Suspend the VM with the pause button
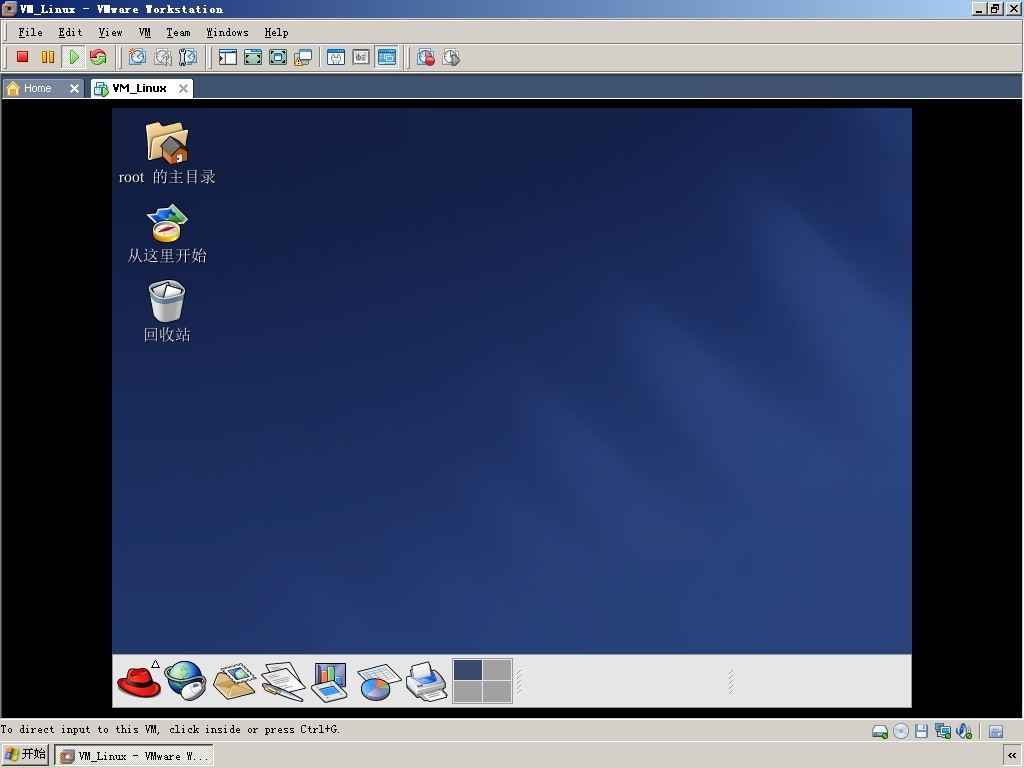Screen dimensions: 1024x768 coord(48,57)
